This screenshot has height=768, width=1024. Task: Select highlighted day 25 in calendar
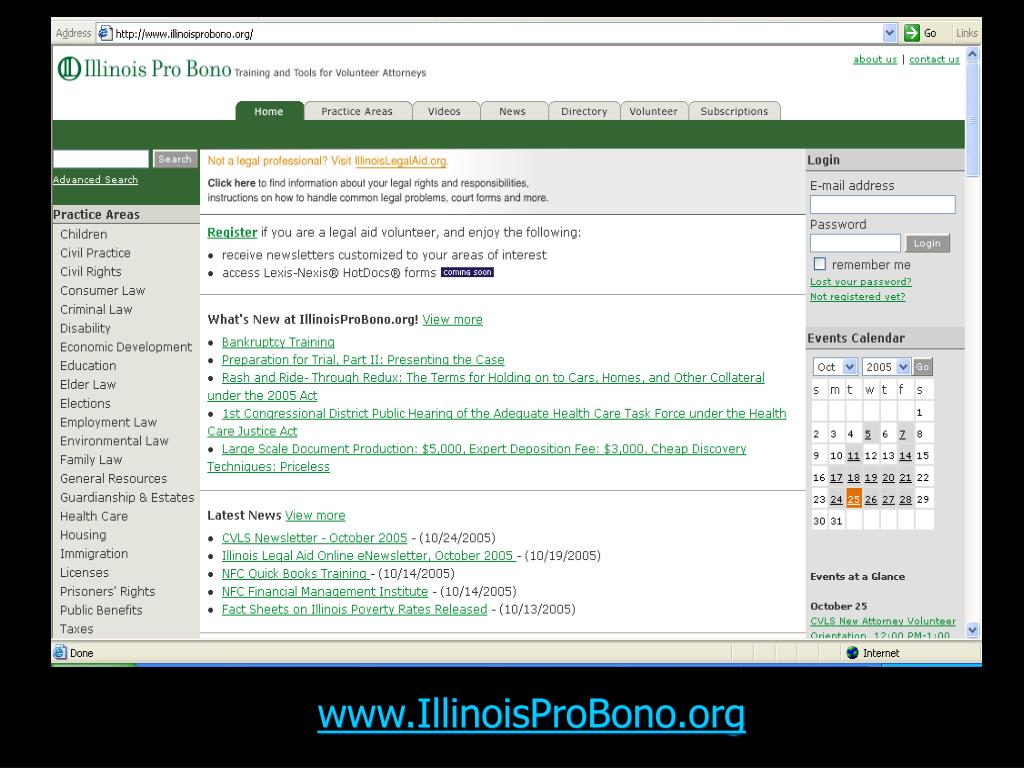[x=854, y=499]
